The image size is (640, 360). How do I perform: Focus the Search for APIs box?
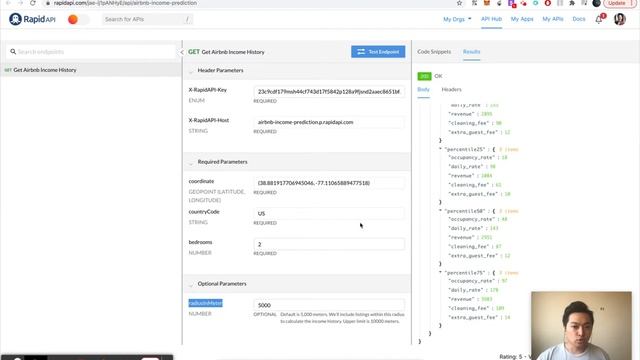point(147,19)
